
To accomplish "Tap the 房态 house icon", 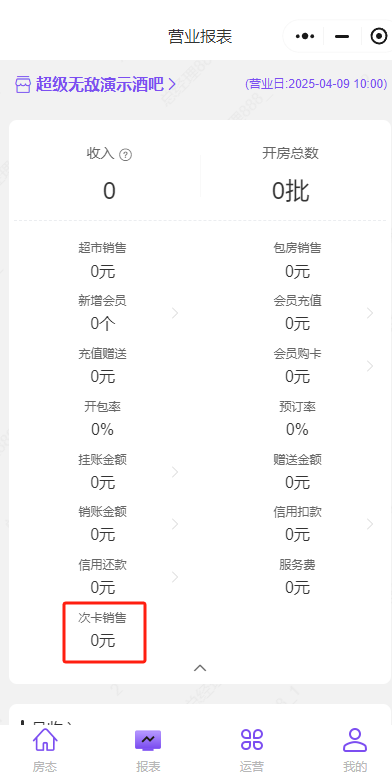I will pyautogui.click(x=45, y=740).
